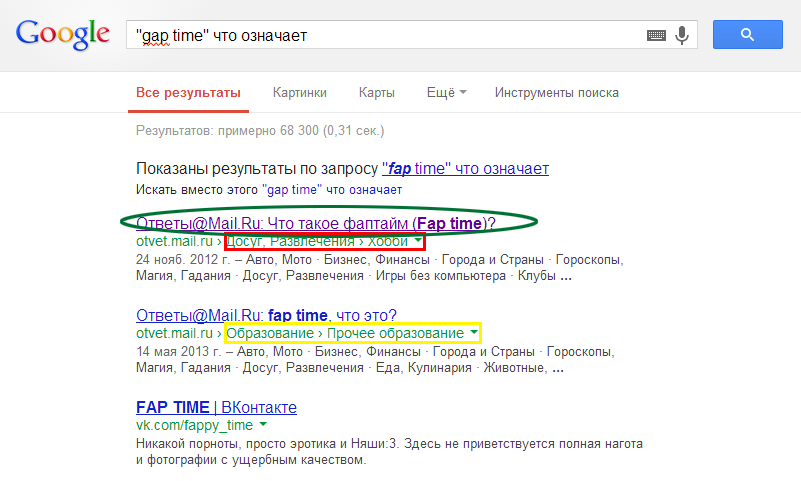Search instead for original "gap time" query

pos(333,190)
